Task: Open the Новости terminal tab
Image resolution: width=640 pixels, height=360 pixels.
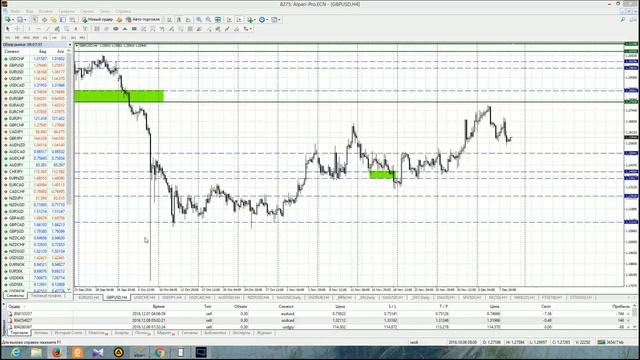Action: coord(97,333)
